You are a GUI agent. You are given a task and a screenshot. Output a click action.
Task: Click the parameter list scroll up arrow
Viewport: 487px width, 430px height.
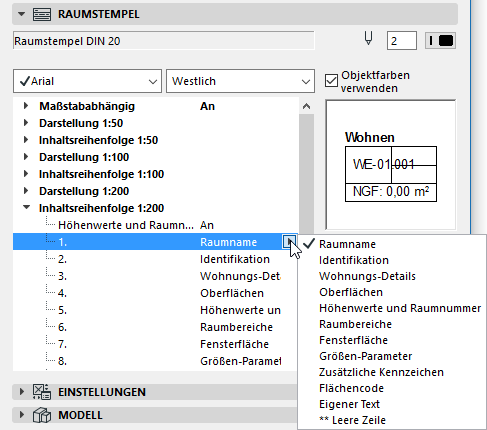click(x=306, y=106)
